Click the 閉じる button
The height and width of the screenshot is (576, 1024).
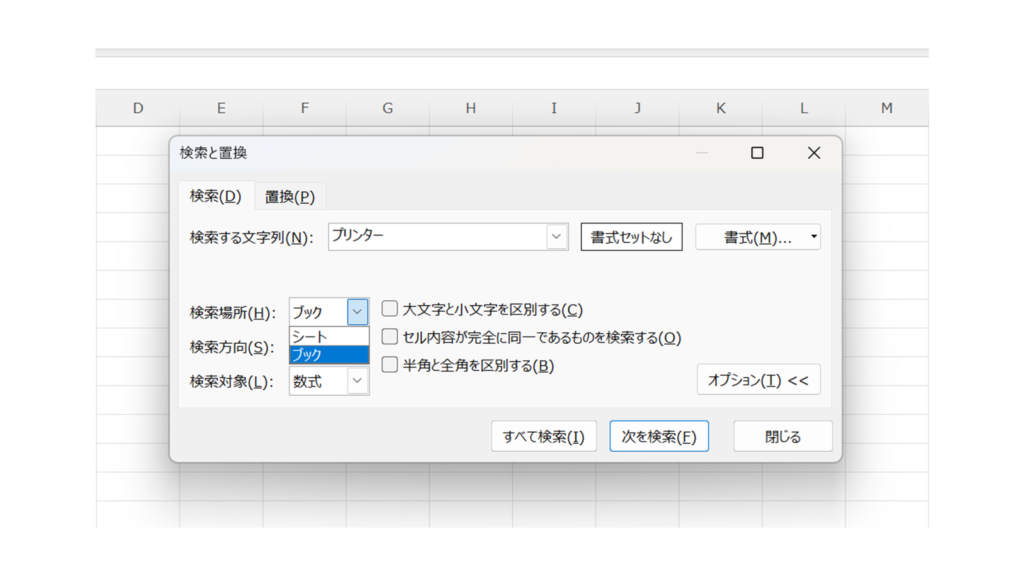point(782,437)
